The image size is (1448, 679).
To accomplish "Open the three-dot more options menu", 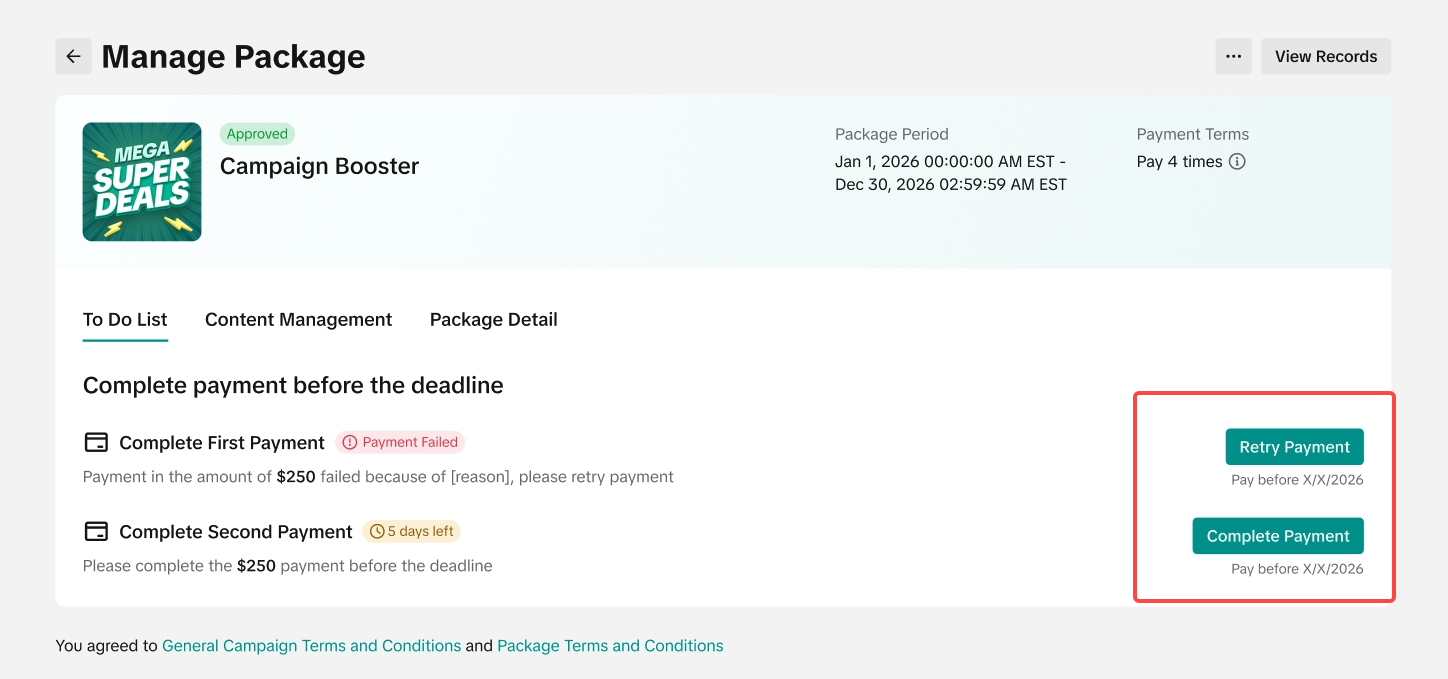I will click(1233, 57).
